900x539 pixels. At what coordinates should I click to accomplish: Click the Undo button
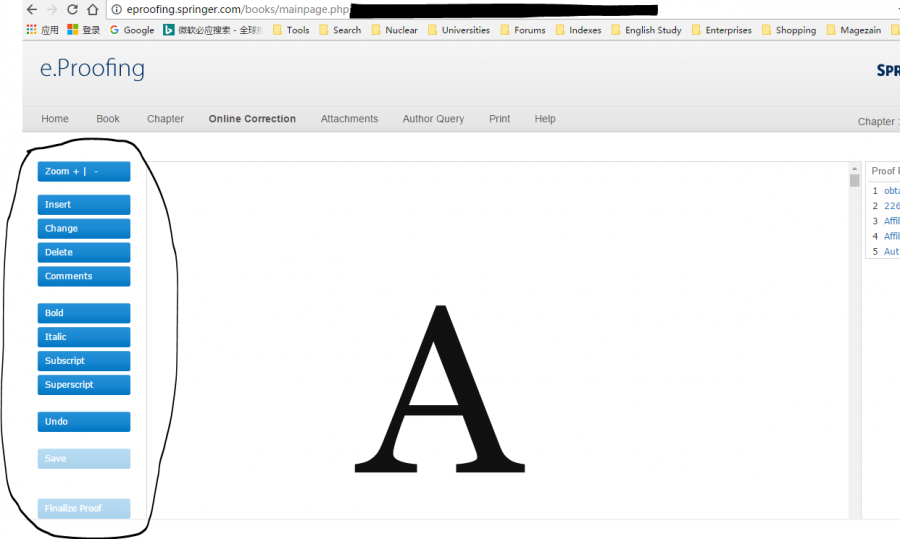click(84, 422)
